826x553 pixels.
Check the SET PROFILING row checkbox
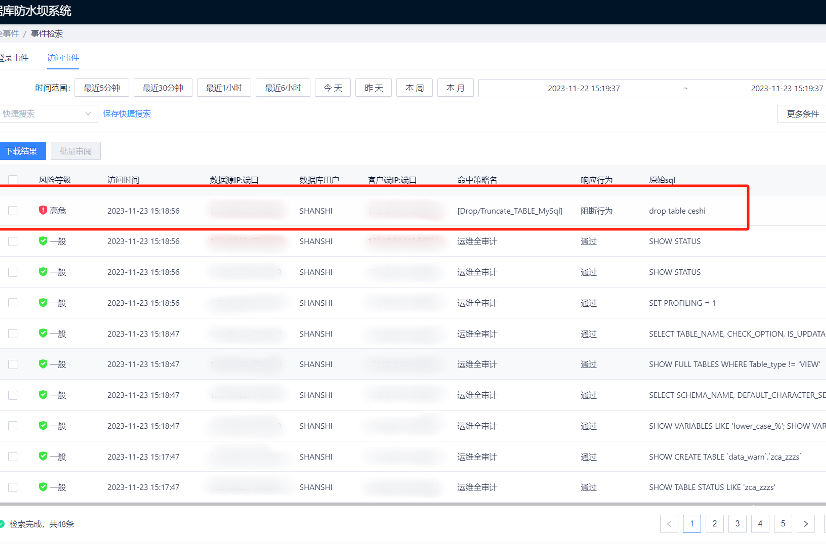click(13, 303)
